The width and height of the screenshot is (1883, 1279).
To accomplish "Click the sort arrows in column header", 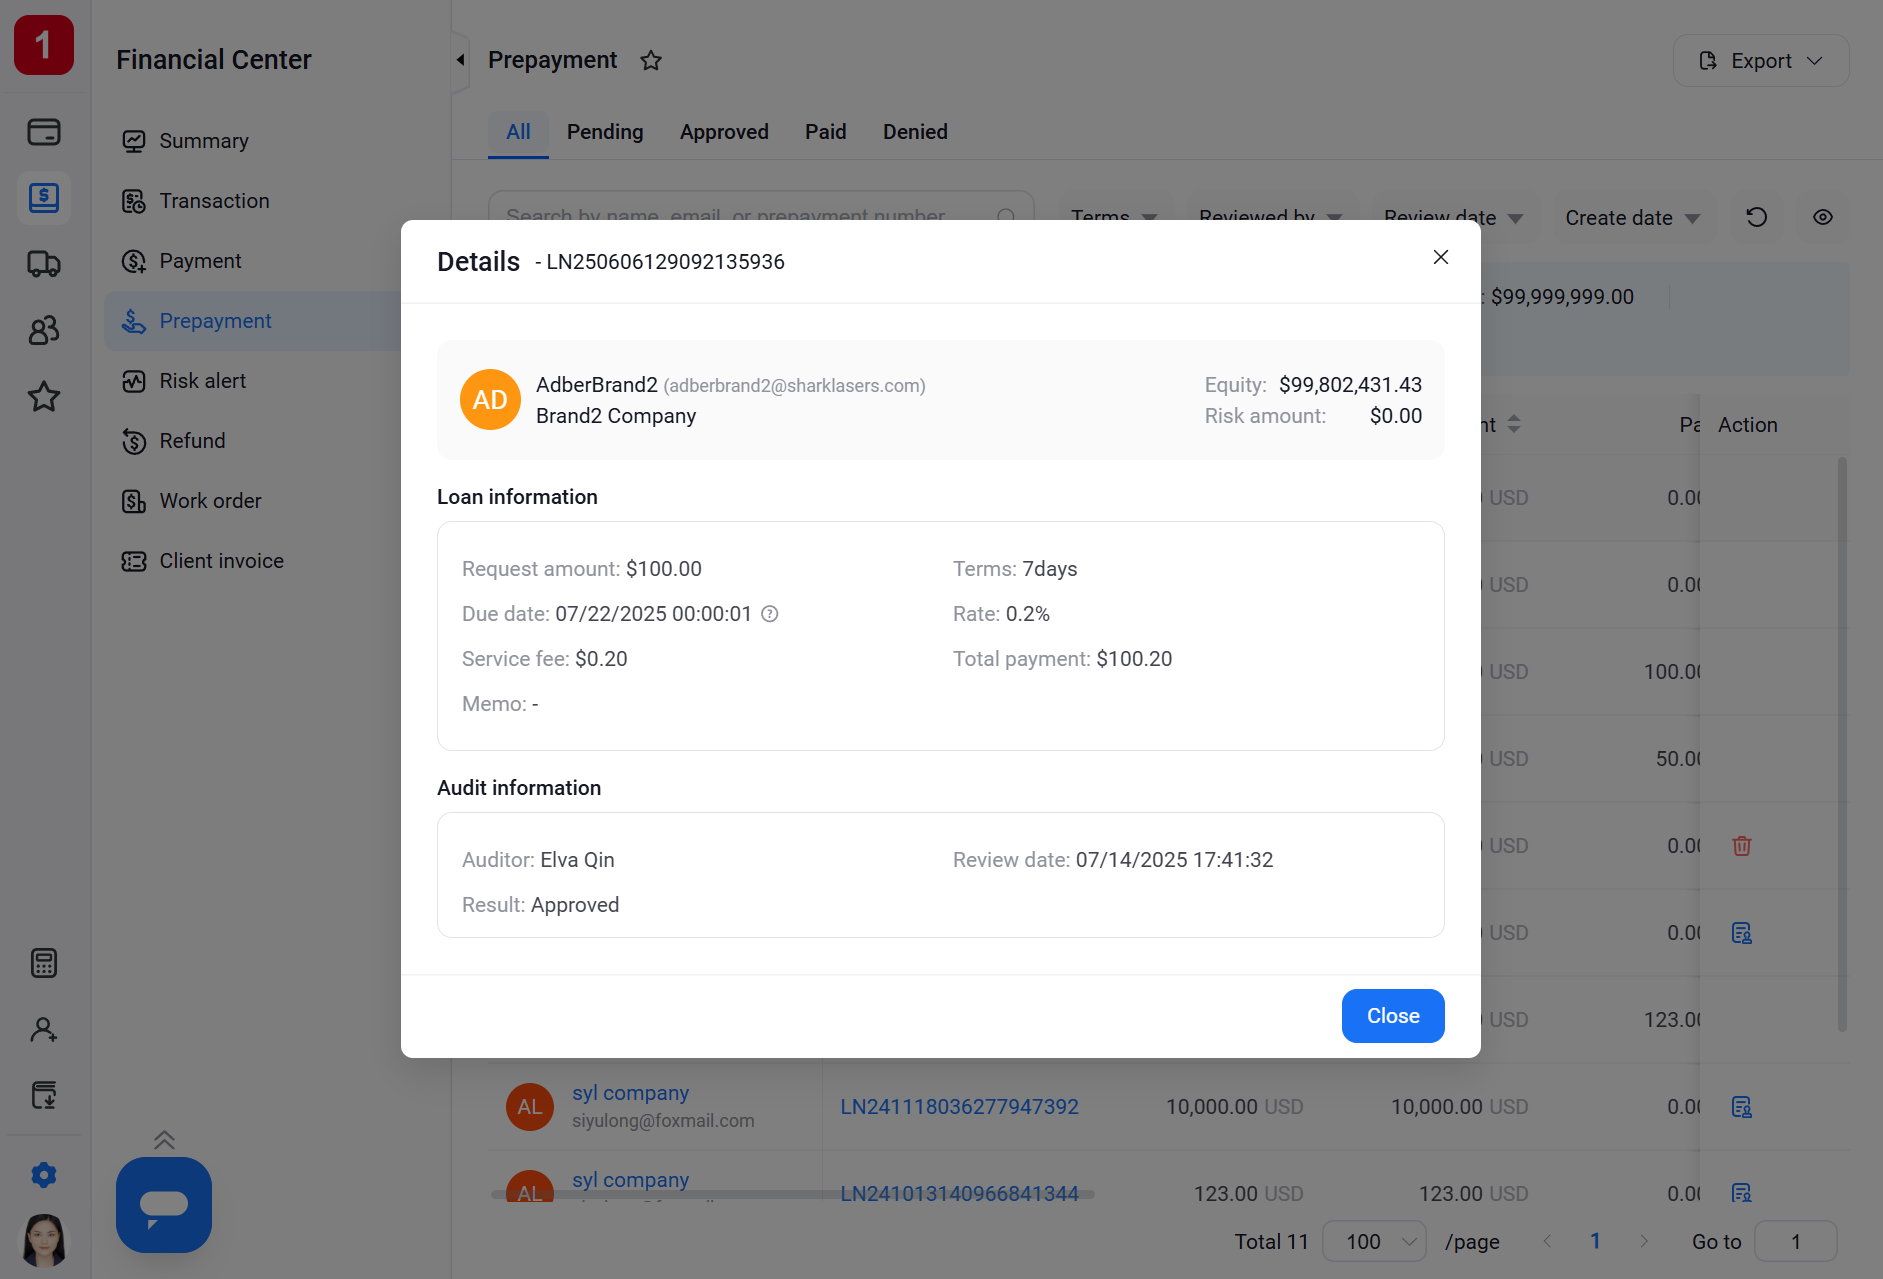I will (x=1514, y=425).
